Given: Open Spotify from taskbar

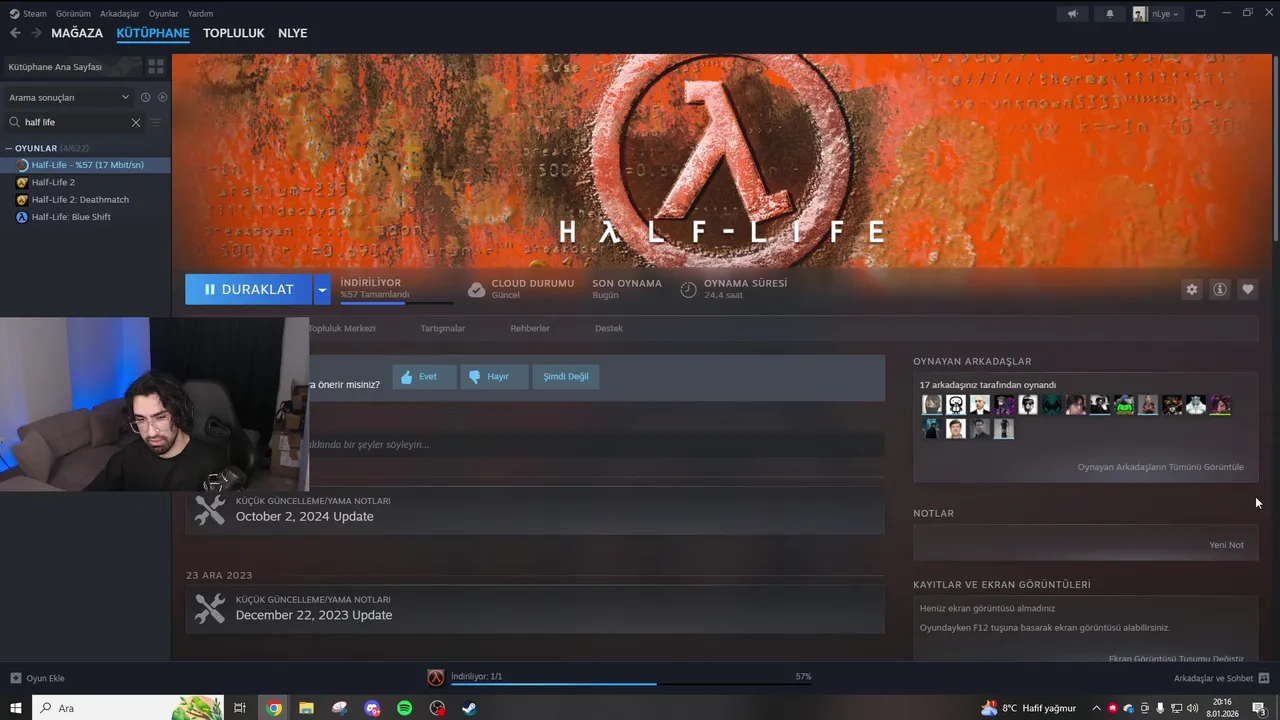Looking at the screenshot, I should [404, 708].
